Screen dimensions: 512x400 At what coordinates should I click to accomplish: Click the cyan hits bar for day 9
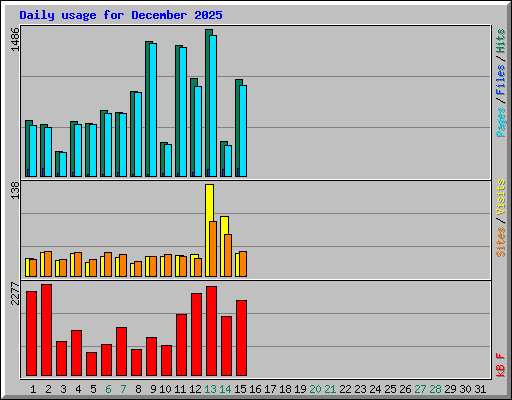[x=153, y=110]
